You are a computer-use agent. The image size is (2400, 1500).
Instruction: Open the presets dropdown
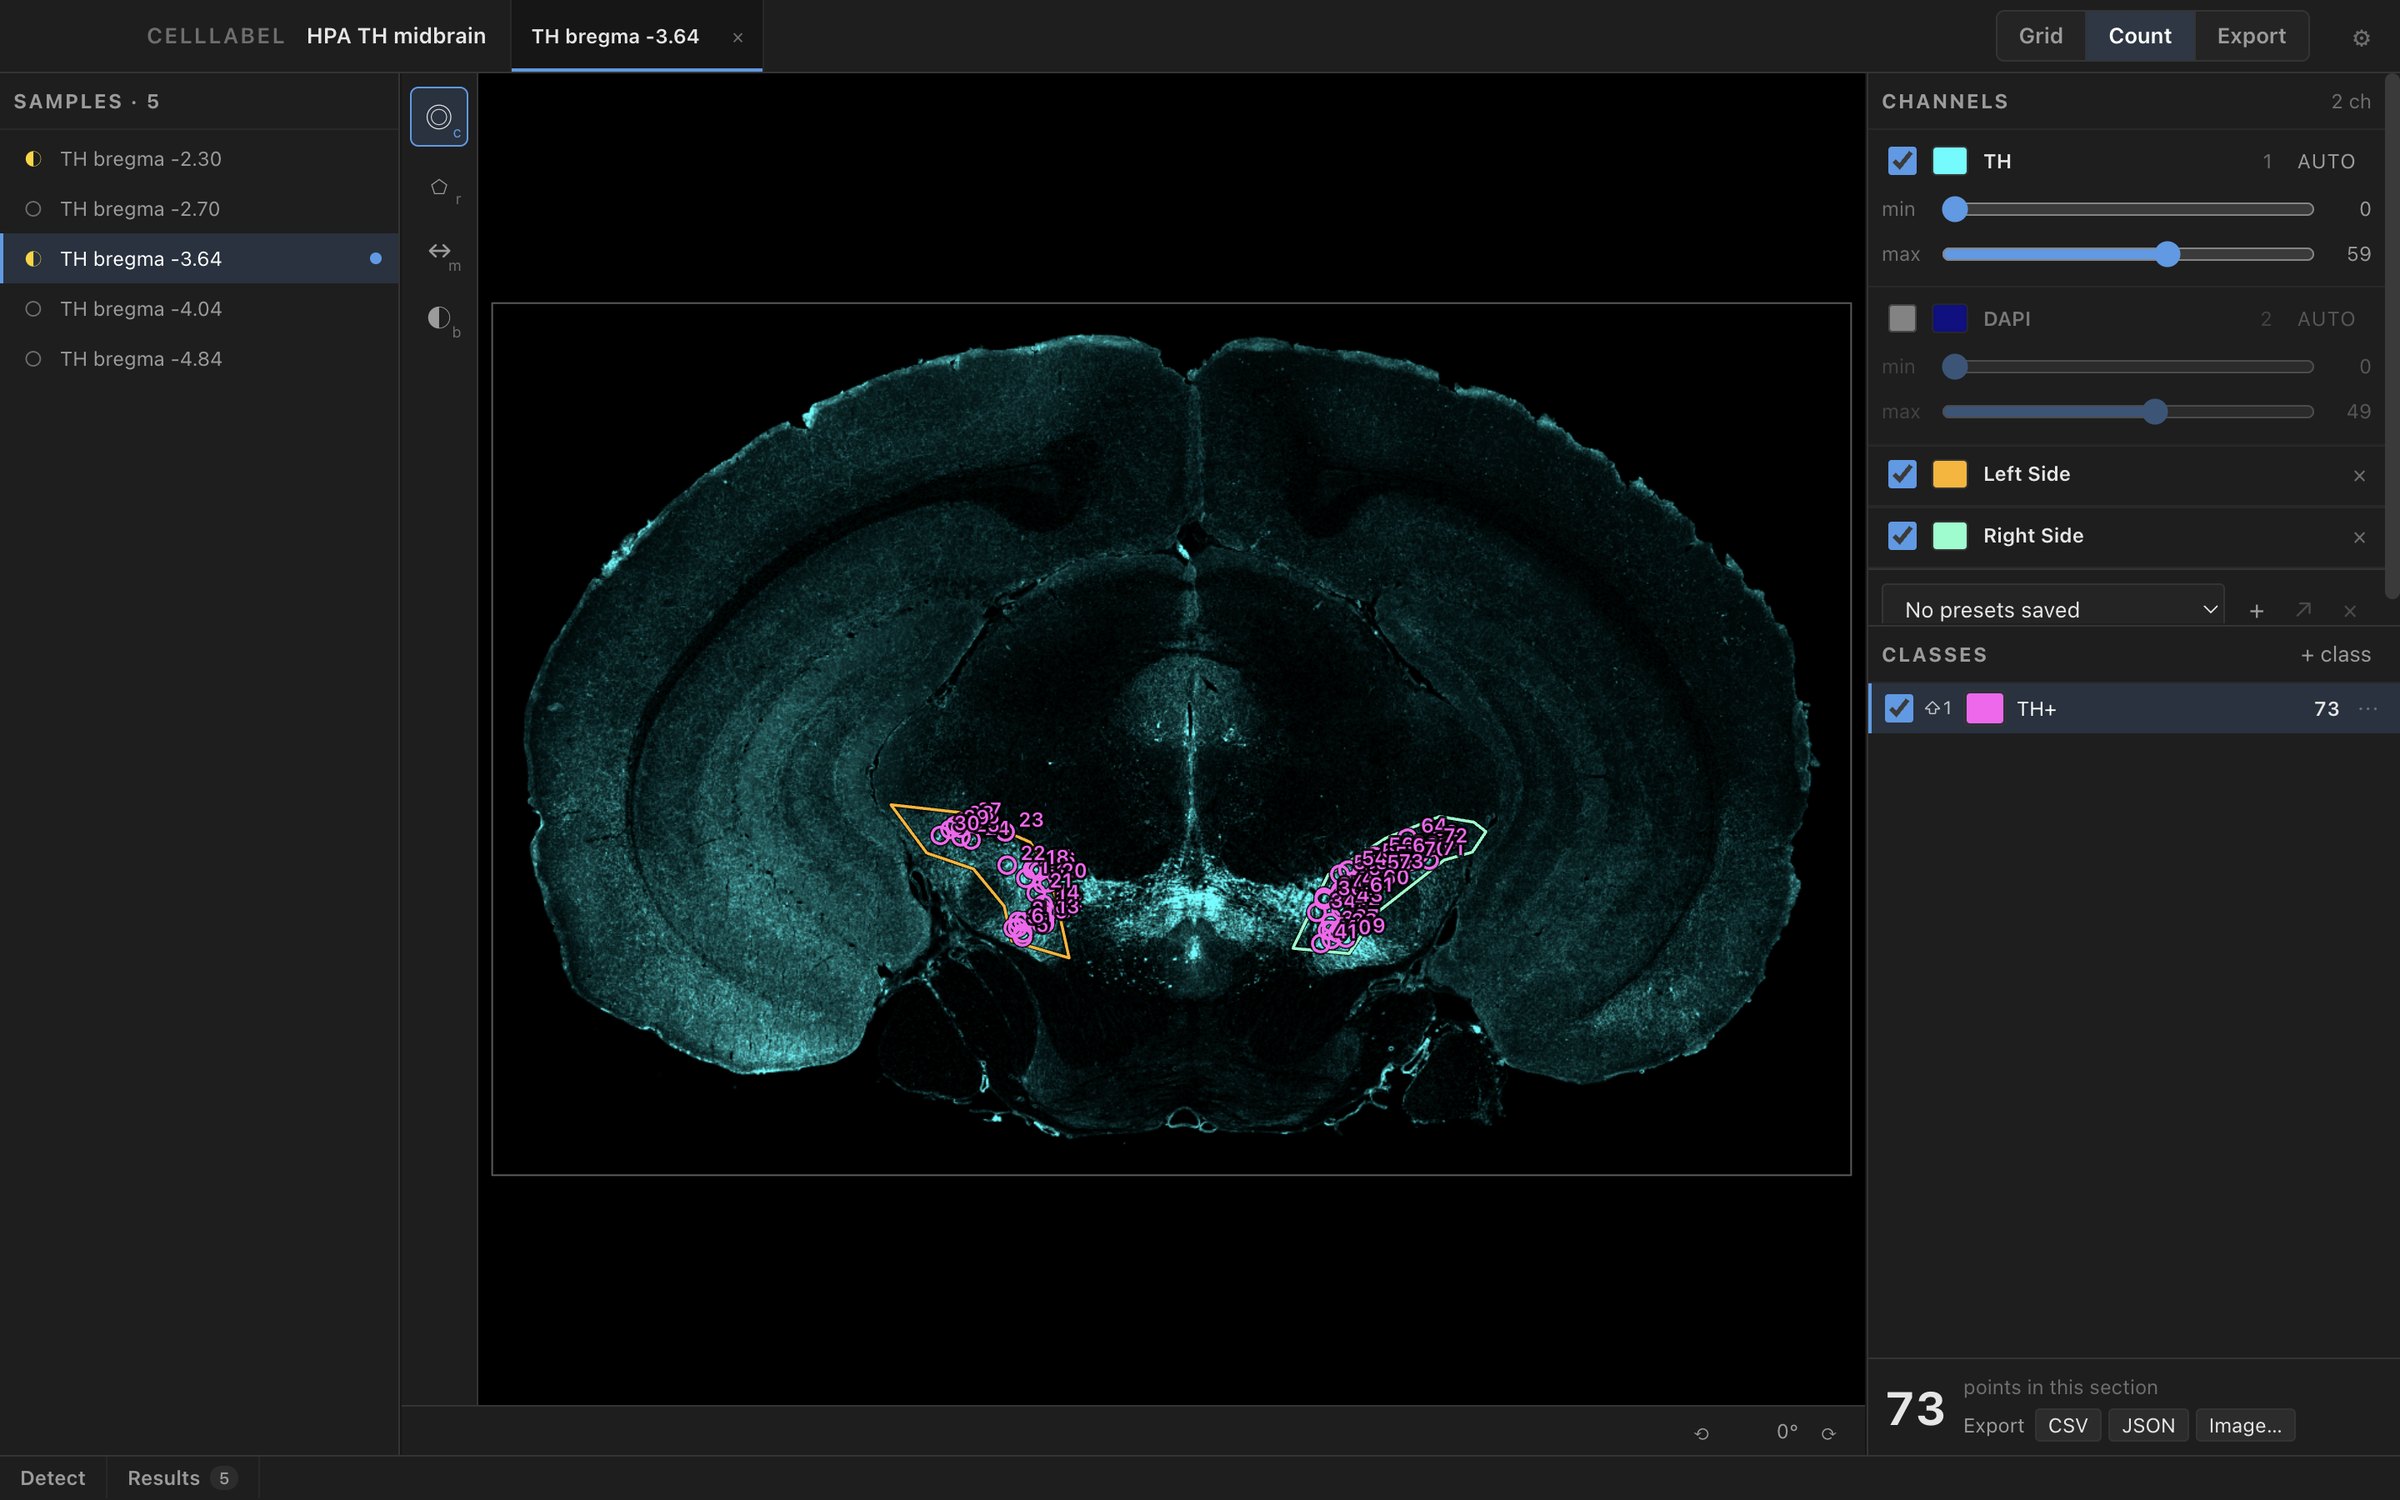pyautogui.click(x=2052, y=609)
